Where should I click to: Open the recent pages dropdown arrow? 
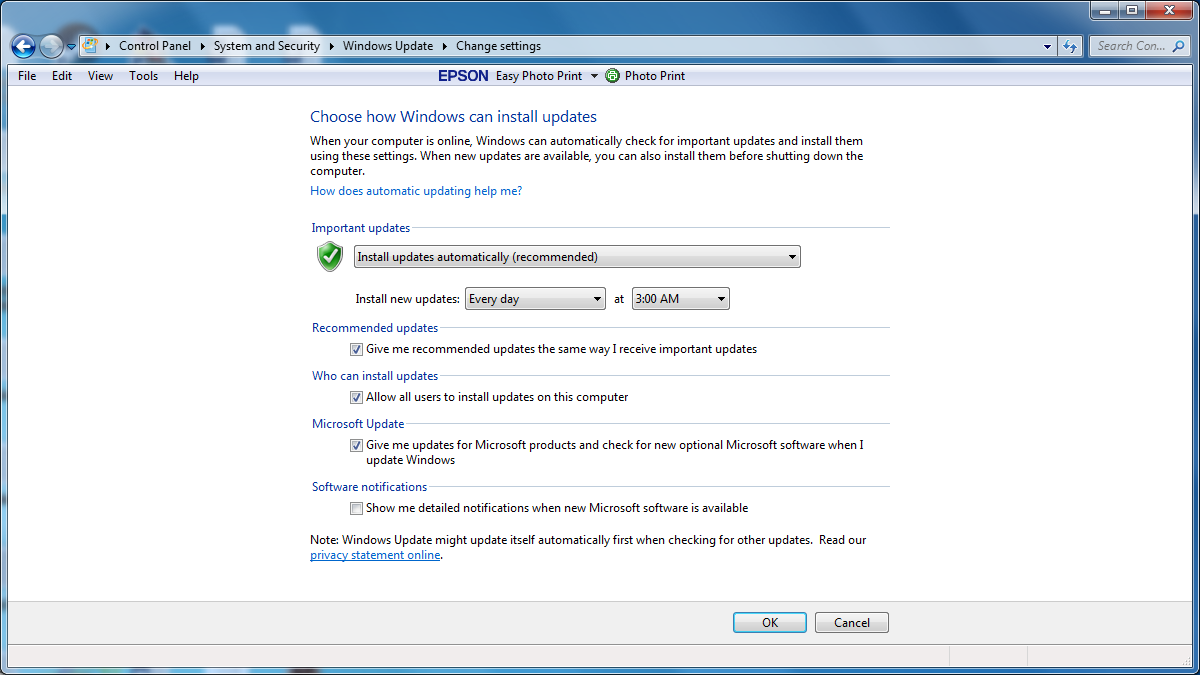[71, 47]
